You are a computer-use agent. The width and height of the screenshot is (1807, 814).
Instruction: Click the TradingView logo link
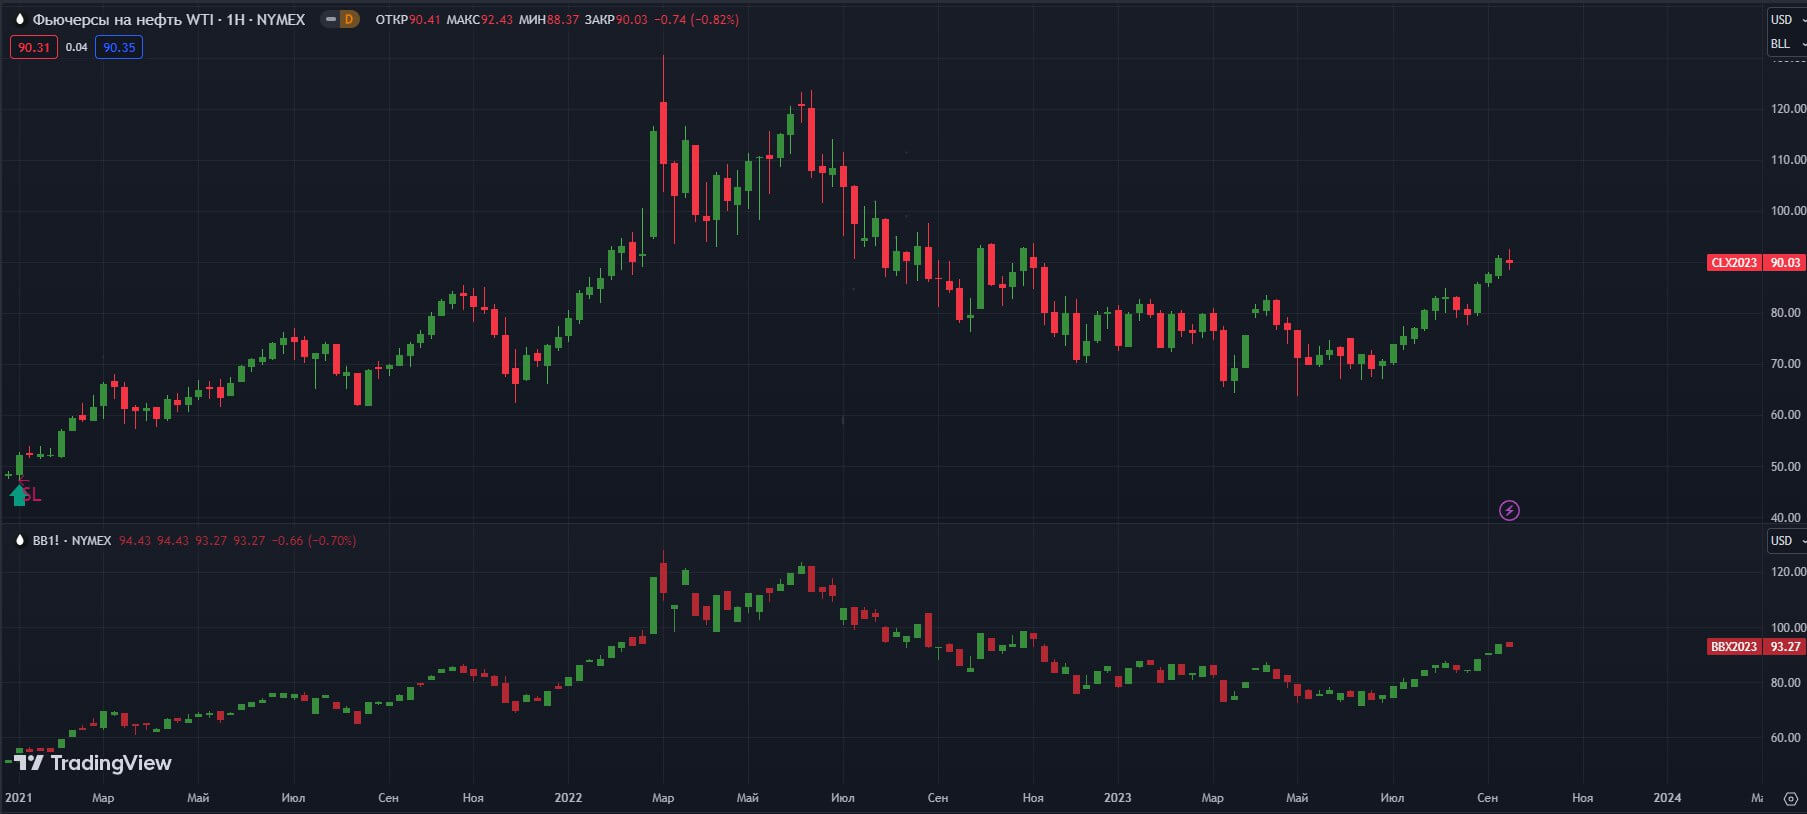(93, 763)
